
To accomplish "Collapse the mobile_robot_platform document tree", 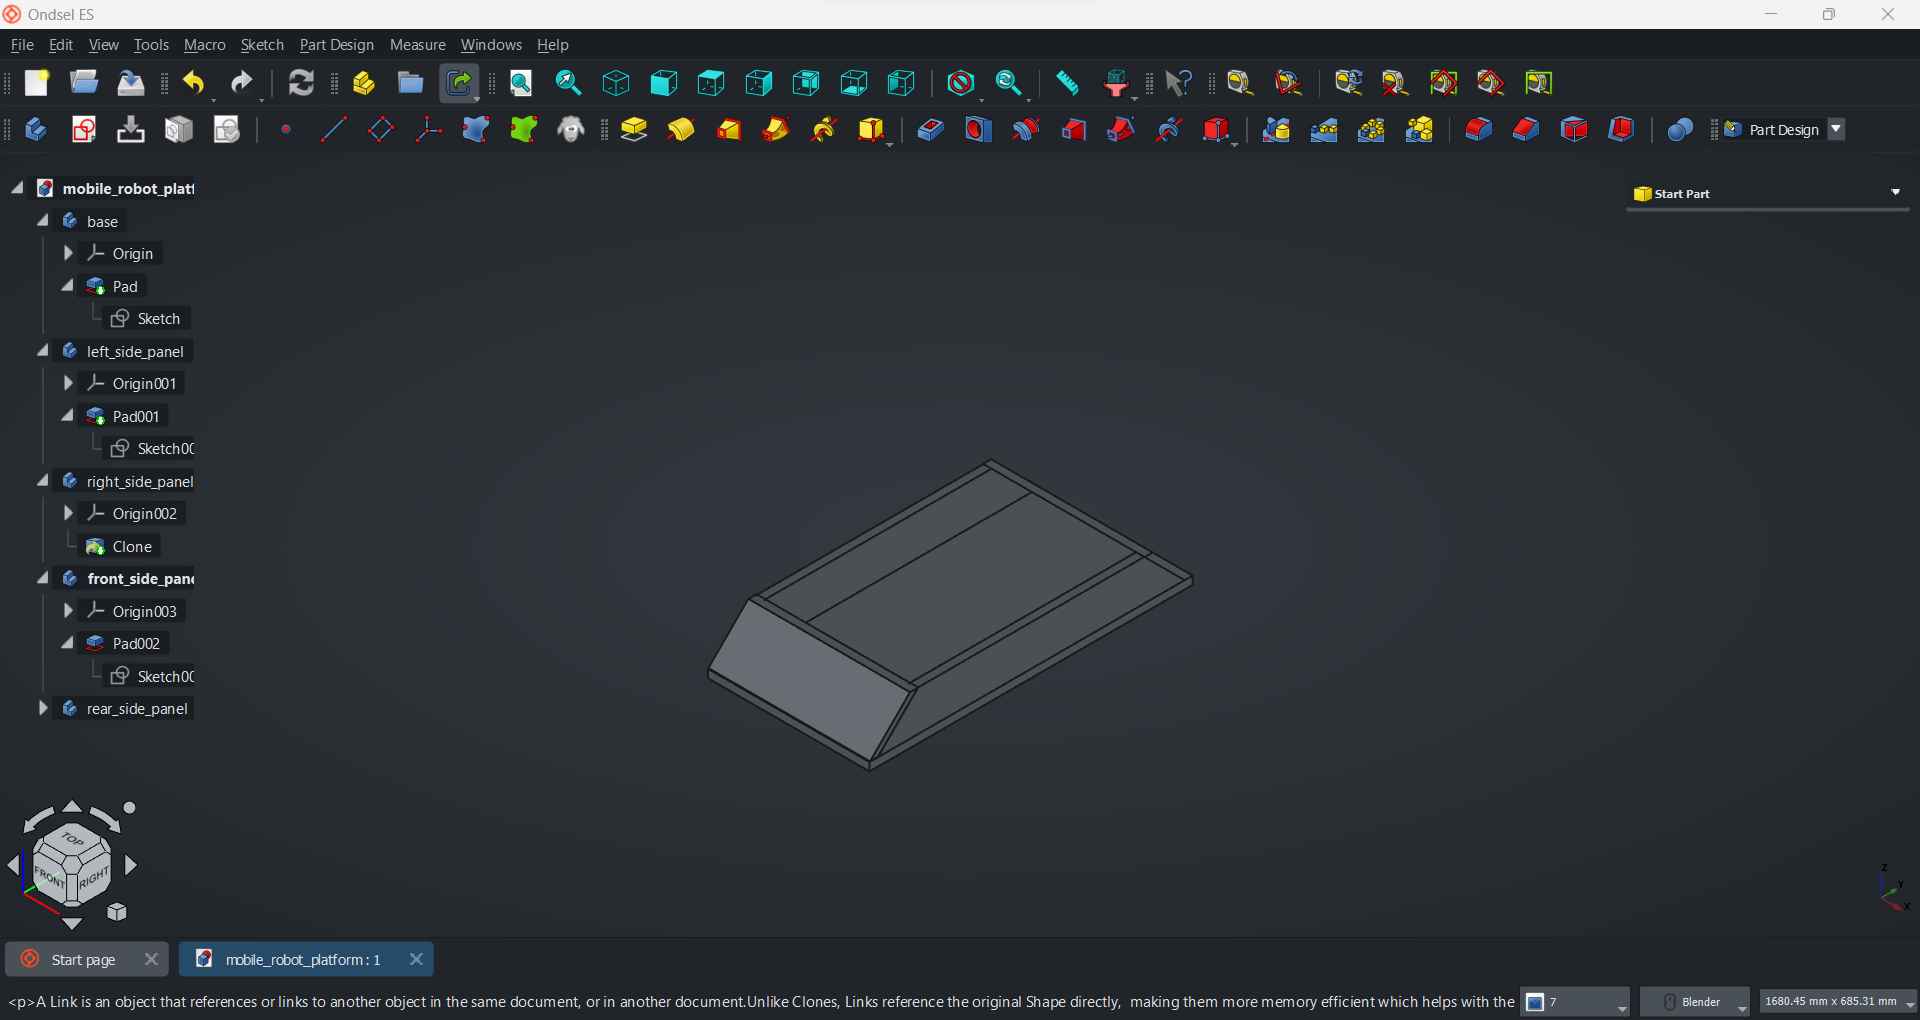I will tap(18, 188).
